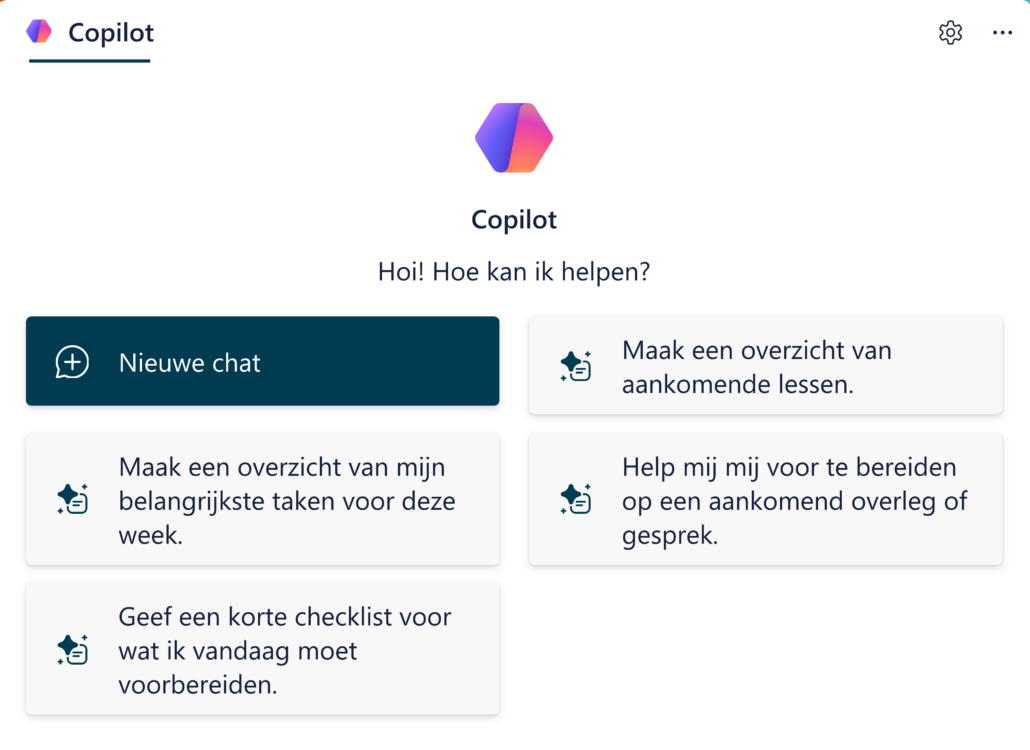The image size is (1030, 750).
Task: Open the more options ellipsis menu
Action: [x=1002, y=33]
